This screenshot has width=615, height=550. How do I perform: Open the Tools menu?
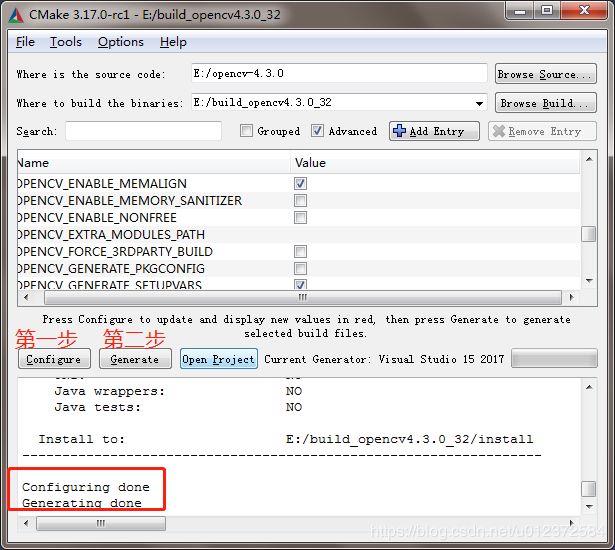click(x=66, y=42)
